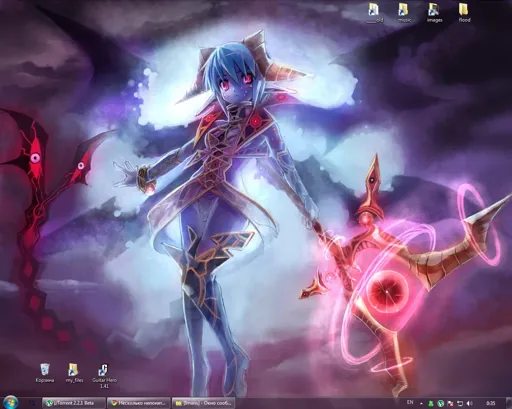Image resolution: width=512 pixels, height=409 pixels.
Task: Click the µTorrent system tray icon
Action: click(x=441, y=403)
